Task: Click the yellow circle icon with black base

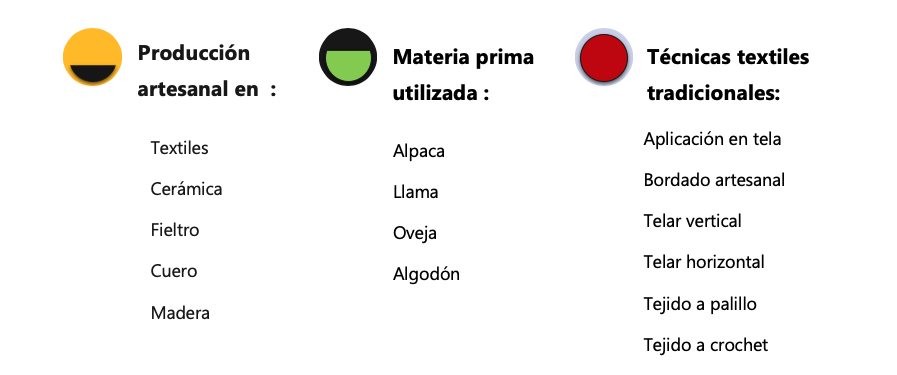Action: click(x=92, y=57)
